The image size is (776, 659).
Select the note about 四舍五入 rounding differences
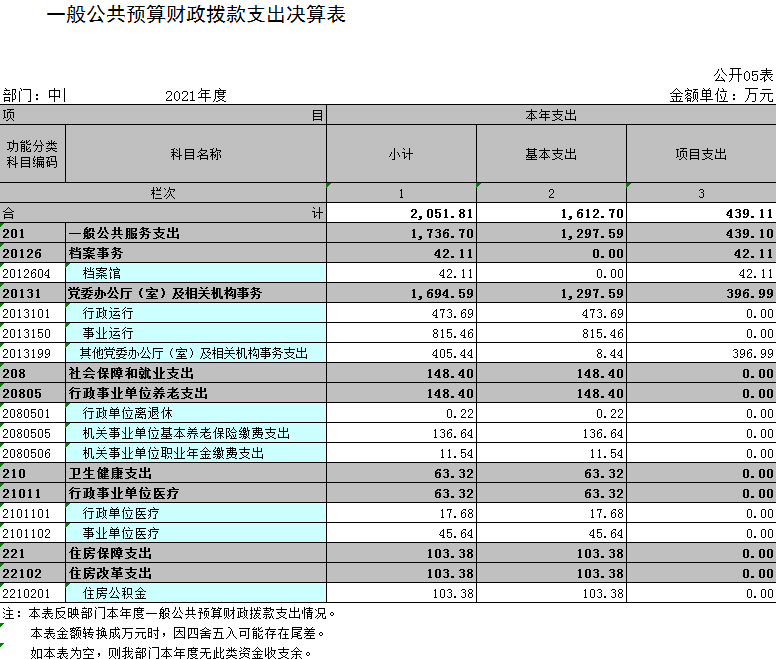click(x=178, y=633)
